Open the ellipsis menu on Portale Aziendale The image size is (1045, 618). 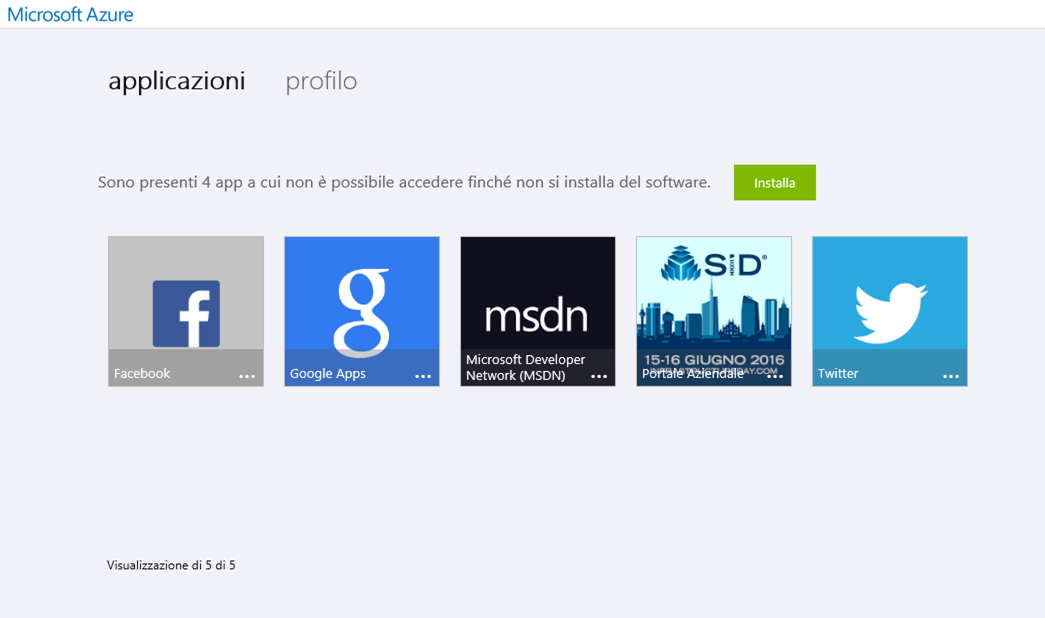(x=775, y=377)
